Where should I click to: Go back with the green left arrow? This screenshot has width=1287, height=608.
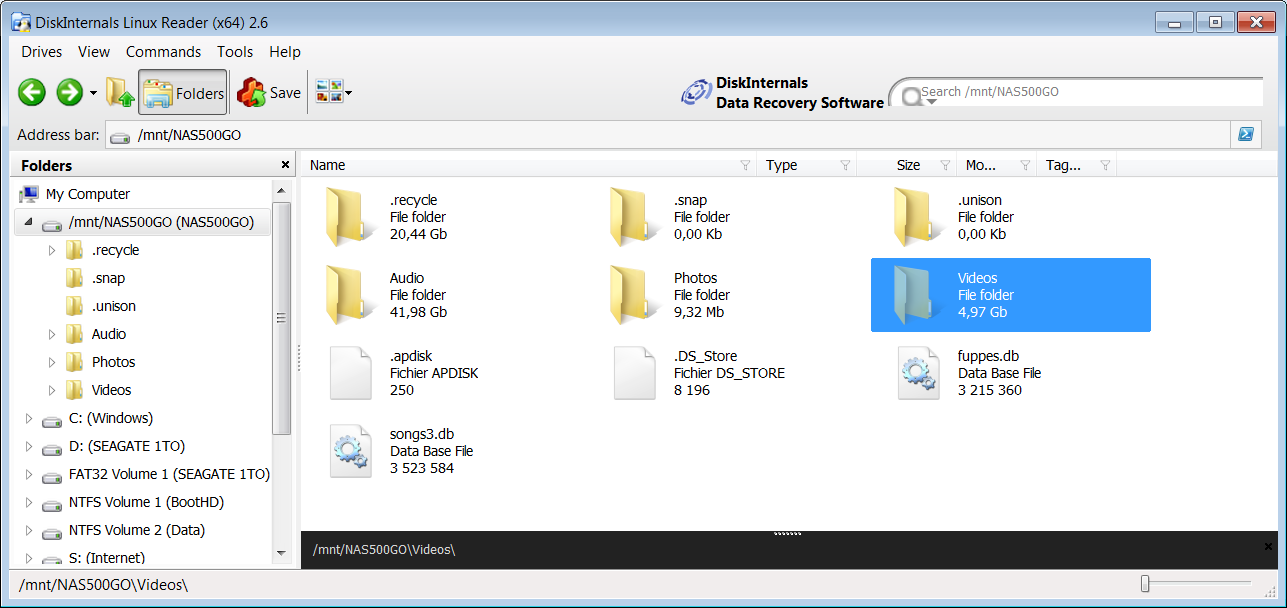(x=32, y=93)
